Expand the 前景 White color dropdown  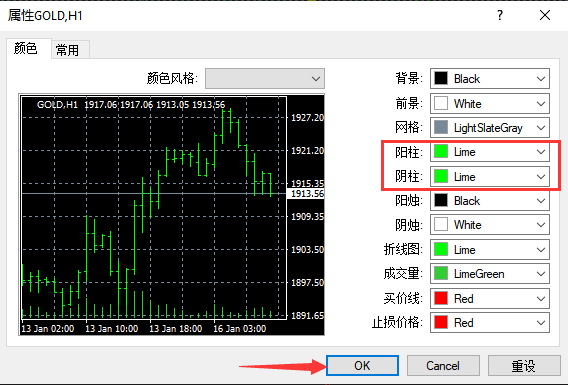[490, 104]
